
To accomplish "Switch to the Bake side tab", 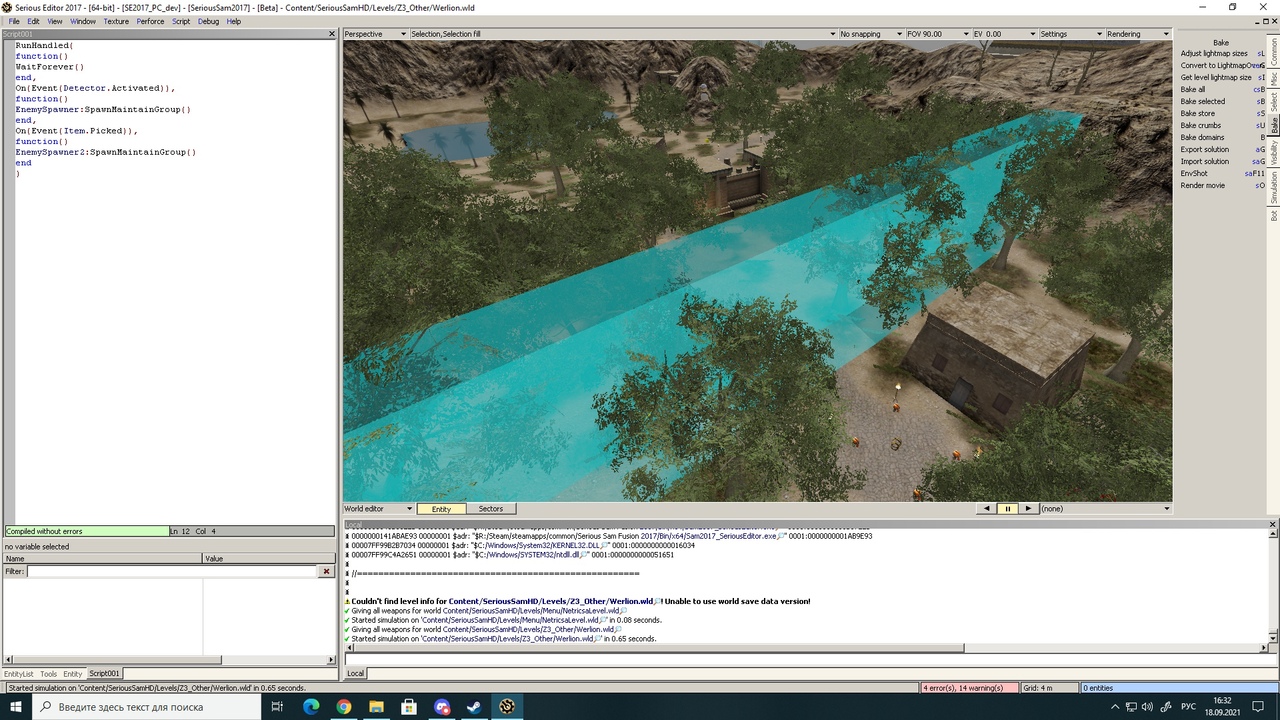I will pyautogui.click(x=1274, y=125).
